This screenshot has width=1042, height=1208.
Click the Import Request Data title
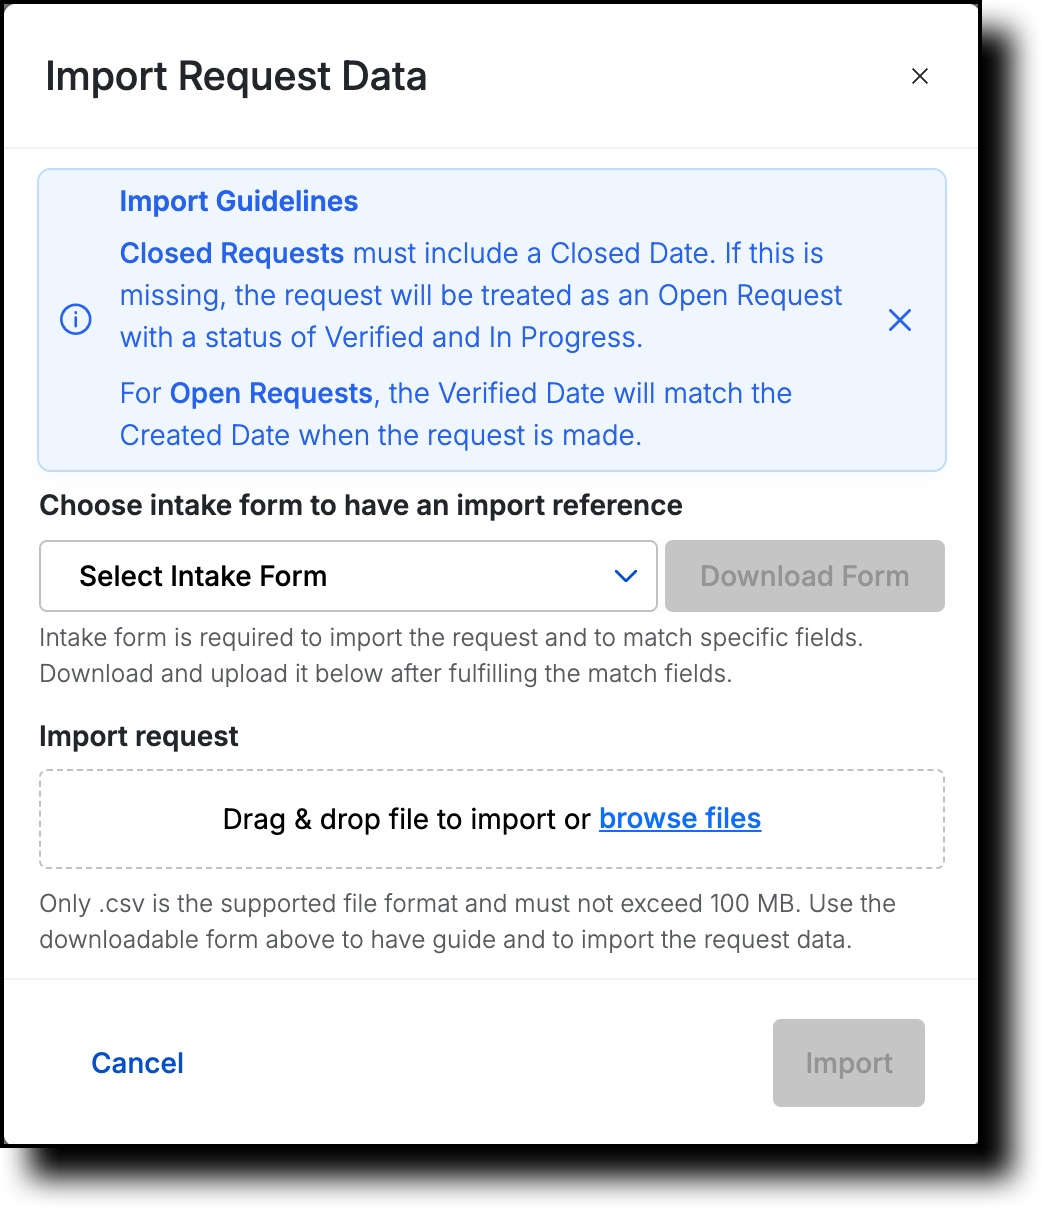click(x=235, y=76)
